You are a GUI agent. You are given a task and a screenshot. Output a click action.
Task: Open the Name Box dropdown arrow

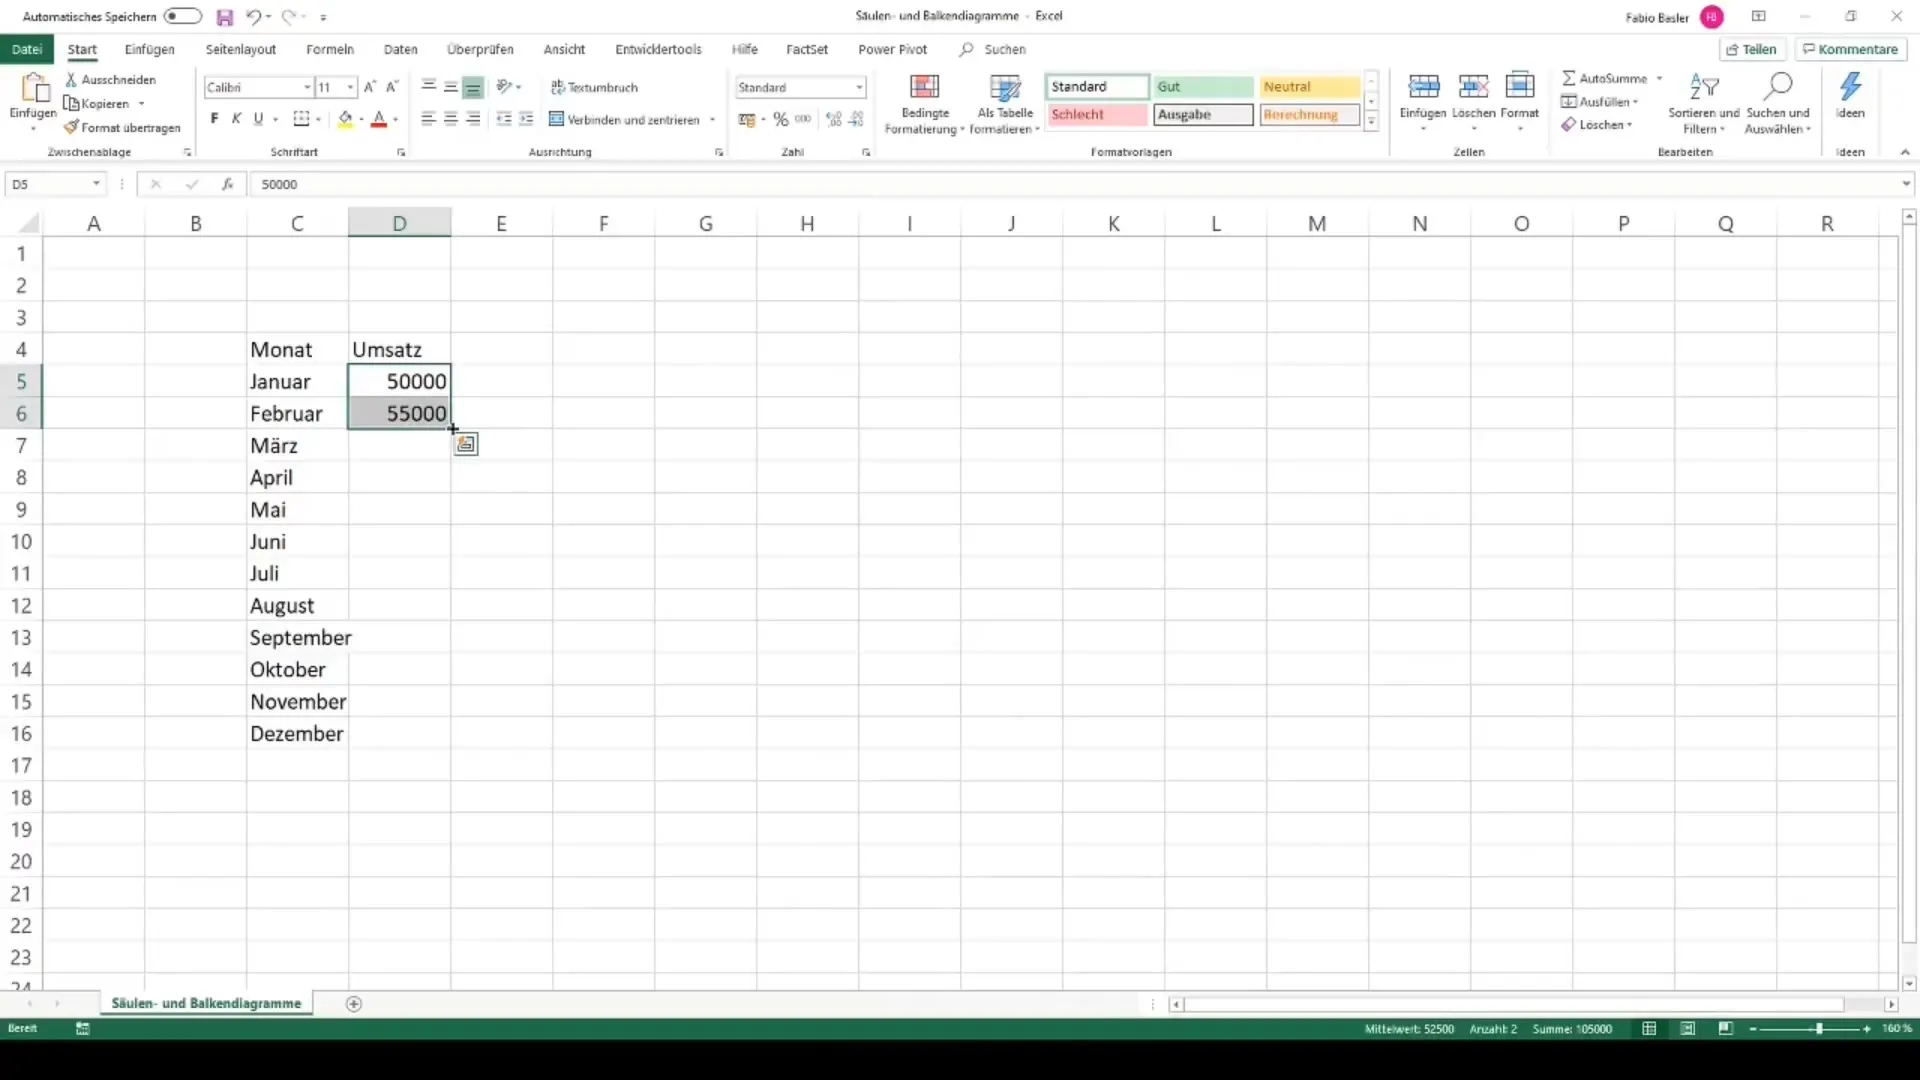(x=96, y=184)
